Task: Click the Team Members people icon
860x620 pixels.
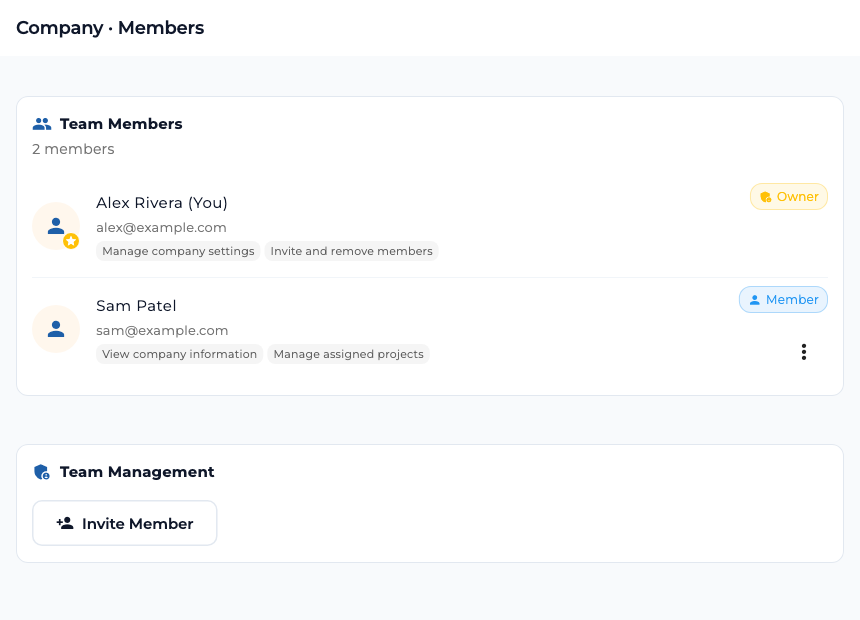Action: pos(42,124)
